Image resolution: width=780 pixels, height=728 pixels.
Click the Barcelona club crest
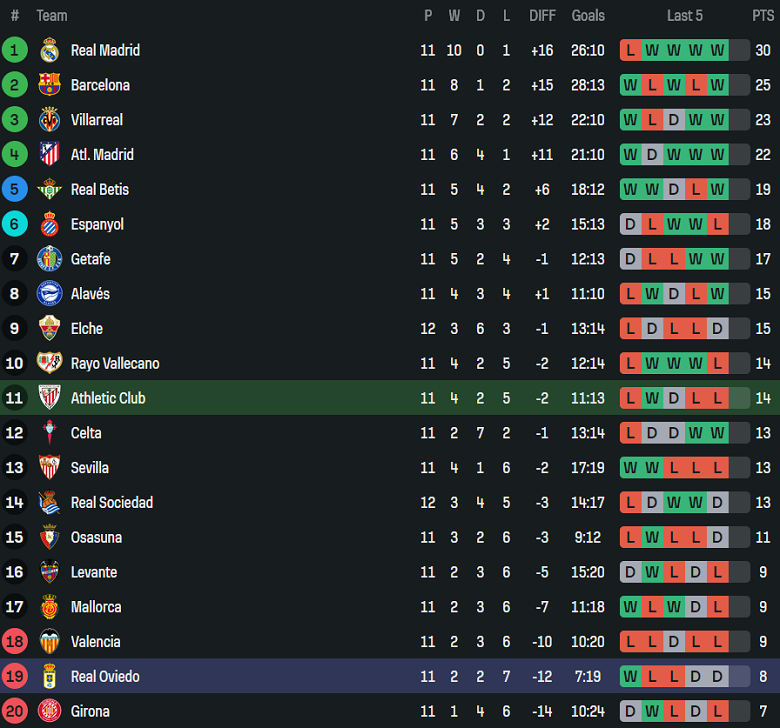click(x=49, y=85)
